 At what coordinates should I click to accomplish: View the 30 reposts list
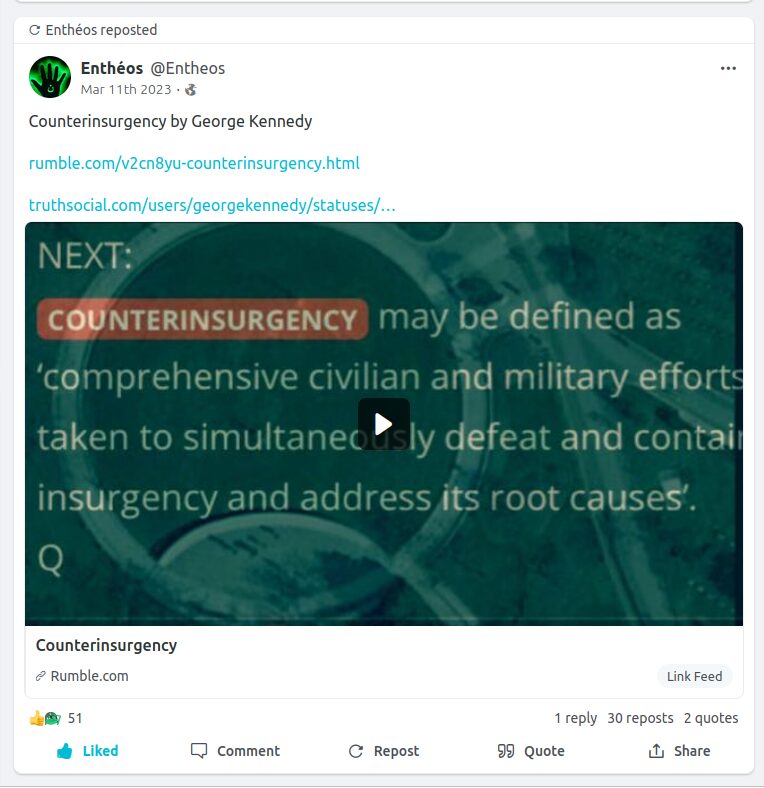(x=640, y=718)
